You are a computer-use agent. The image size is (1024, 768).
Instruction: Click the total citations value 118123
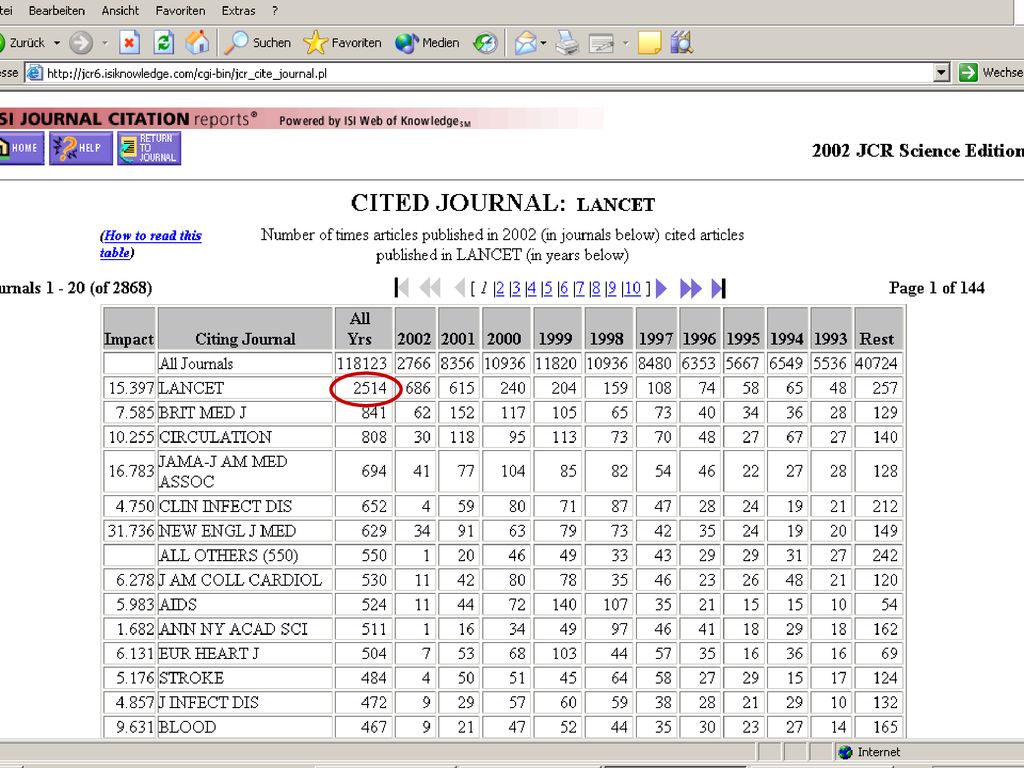[x=362, y=363]
